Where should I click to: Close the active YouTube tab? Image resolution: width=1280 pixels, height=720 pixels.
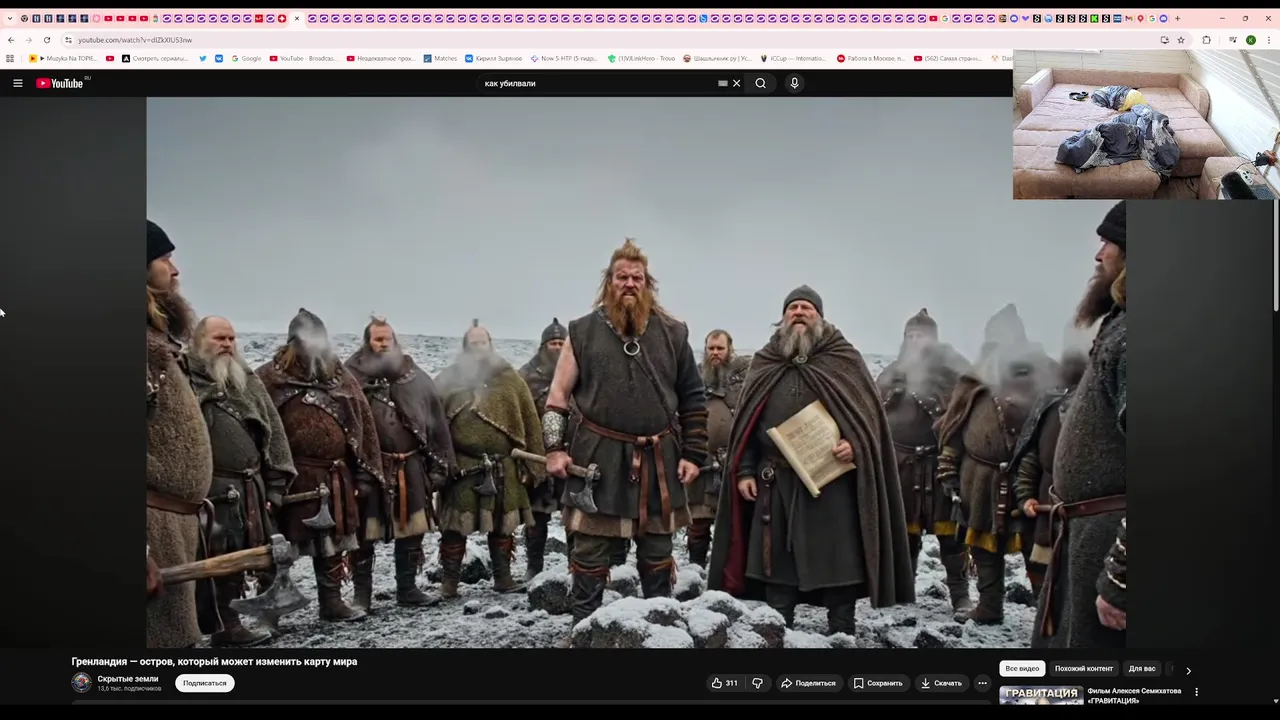pyautogui.click(x=296, y=18)
